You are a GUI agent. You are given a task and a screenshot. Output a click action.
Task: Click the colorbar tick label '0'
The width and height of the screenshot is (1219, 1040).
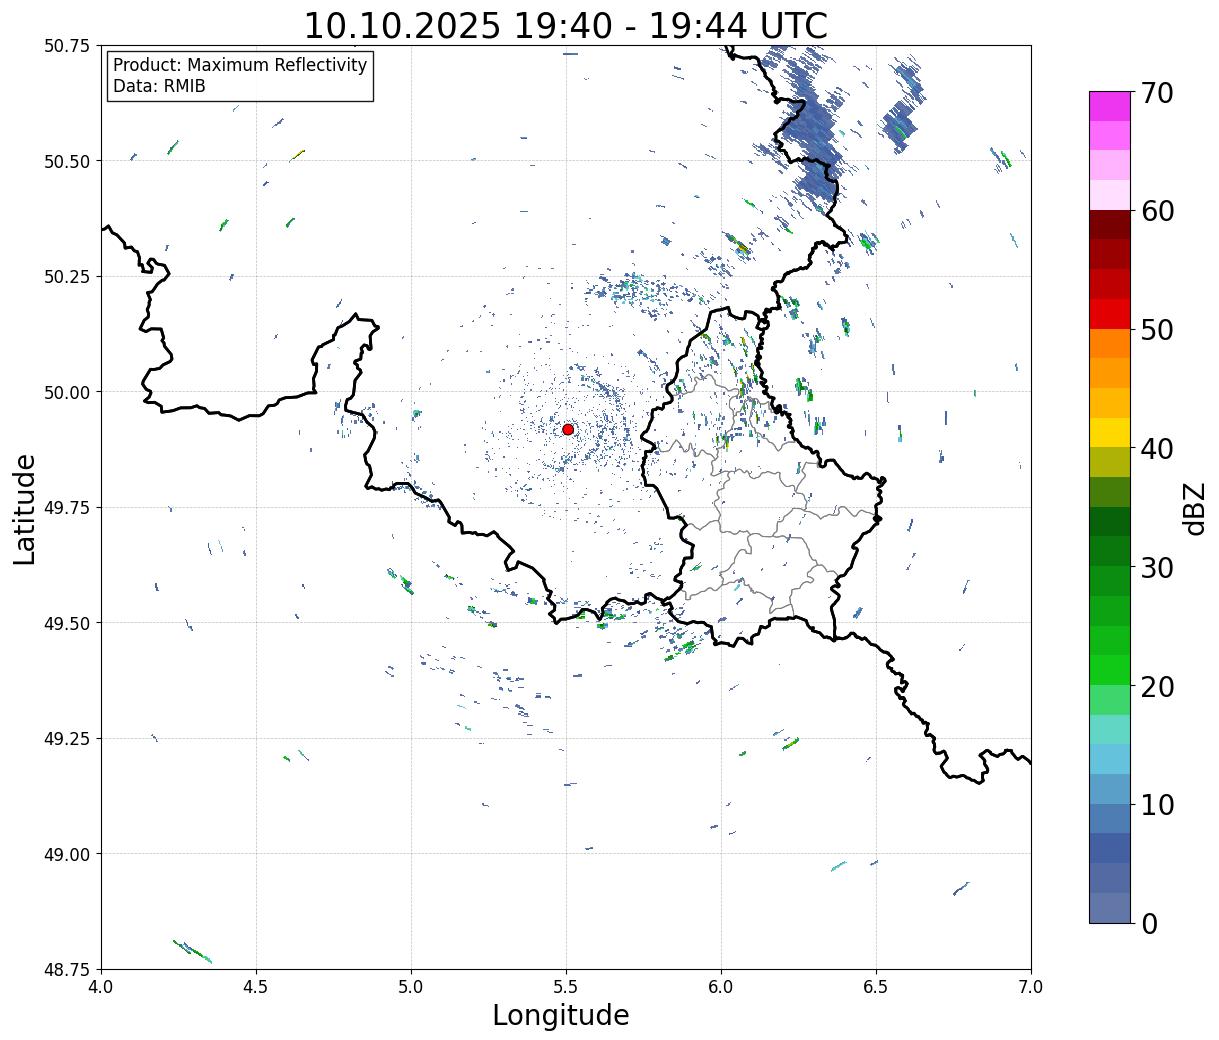[x=1149, y=923]
